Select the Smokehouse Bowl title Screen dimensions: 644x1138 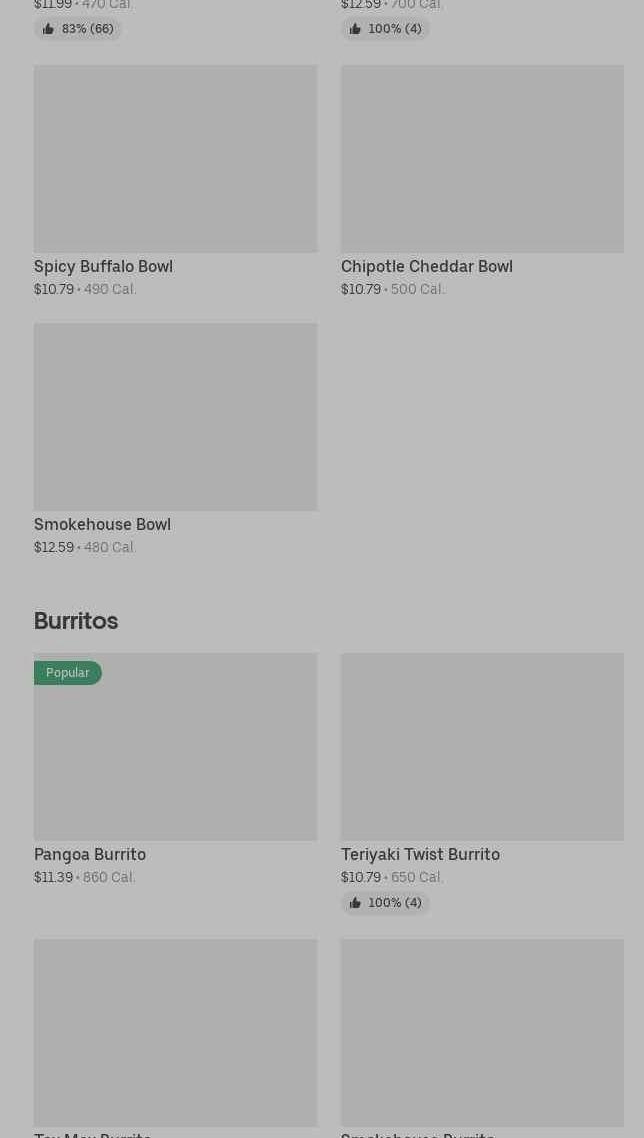coord(102,525)
